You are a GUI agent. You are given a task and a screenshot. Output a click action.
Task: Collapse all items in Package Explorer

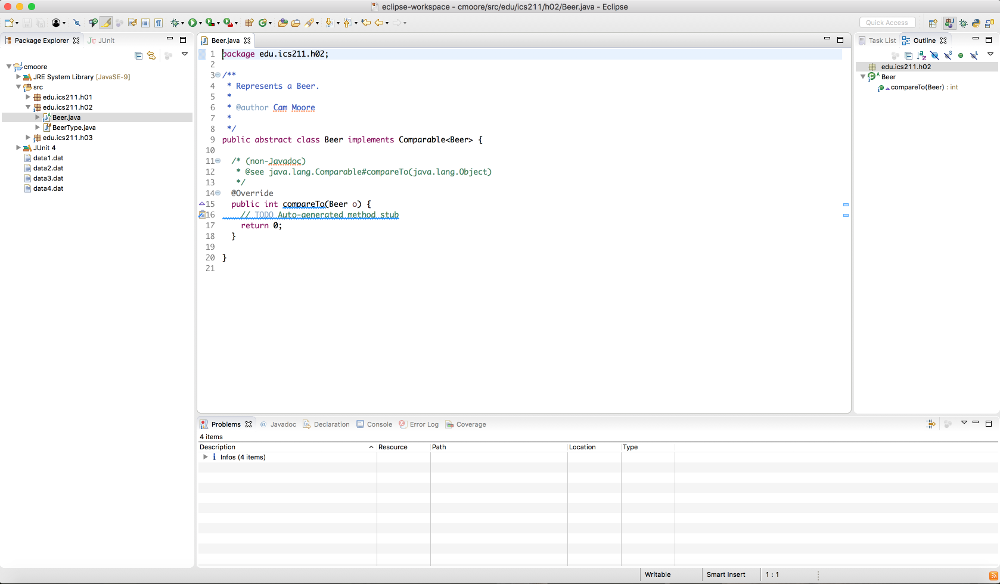(x=139, y=55)
